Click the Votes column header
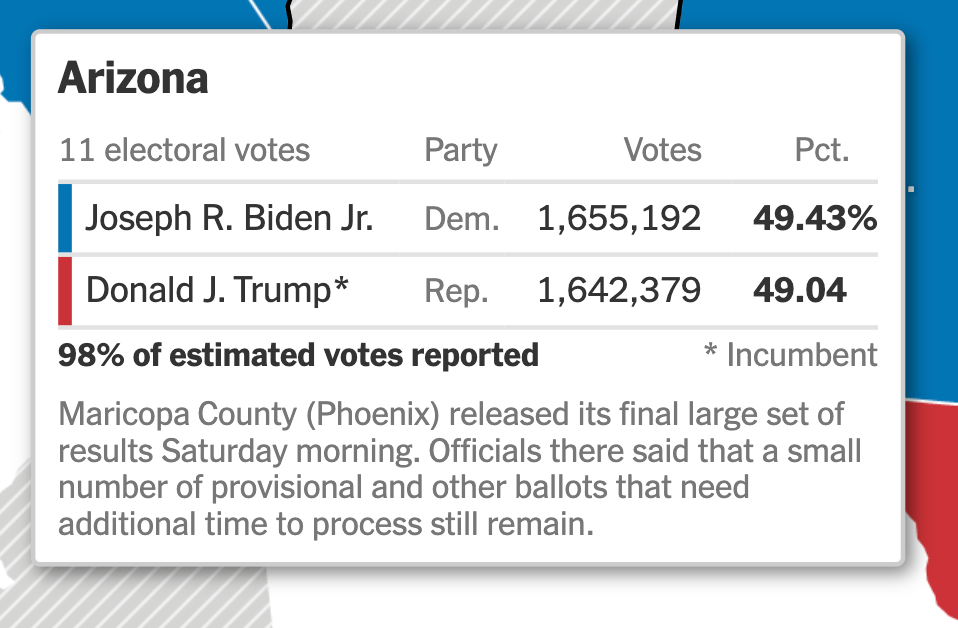The width and height of the screenshot is (958, 628). [x=662, y=150]
